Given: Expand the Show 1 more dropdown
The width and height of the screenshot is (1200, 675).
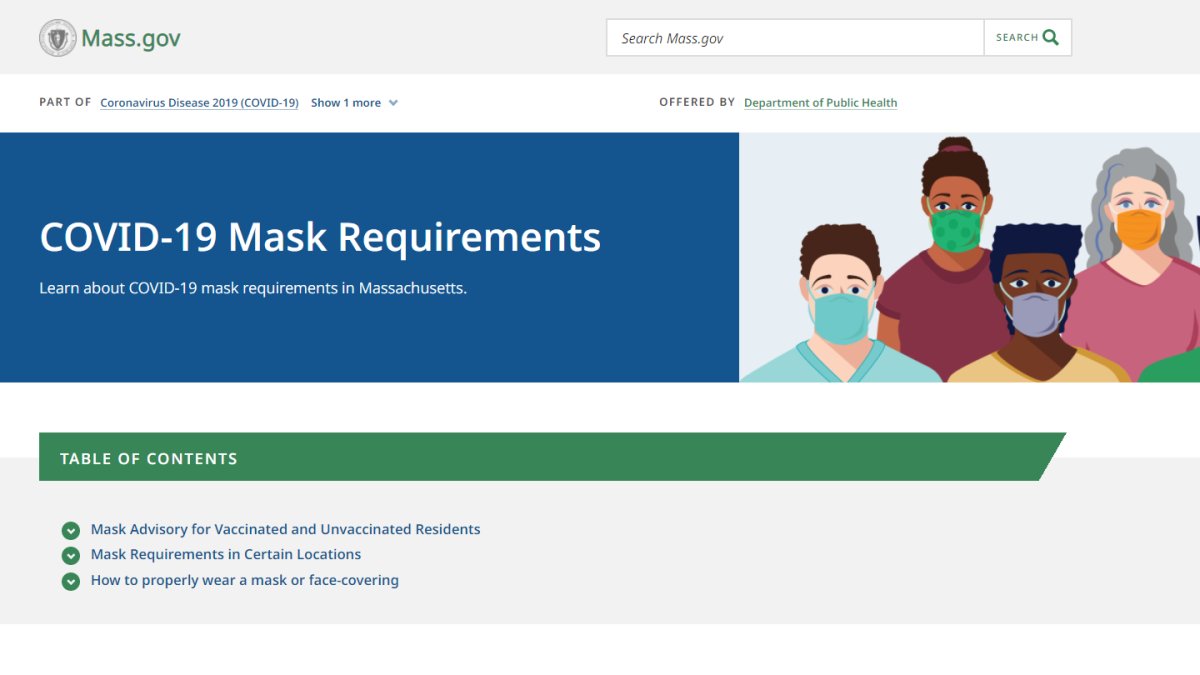Looking at the screenshot, I should pos(345,102).
